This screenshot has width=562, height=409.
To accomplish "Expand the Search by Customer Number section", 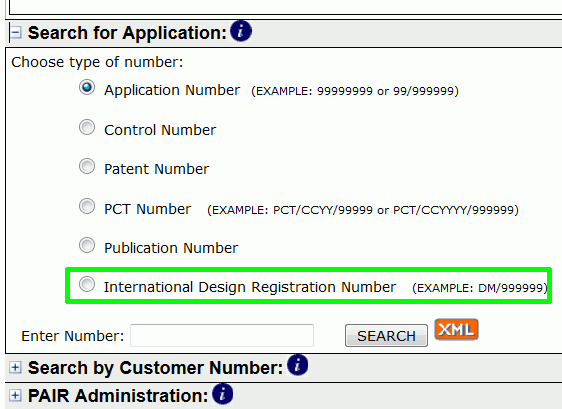I will [15, 367].
